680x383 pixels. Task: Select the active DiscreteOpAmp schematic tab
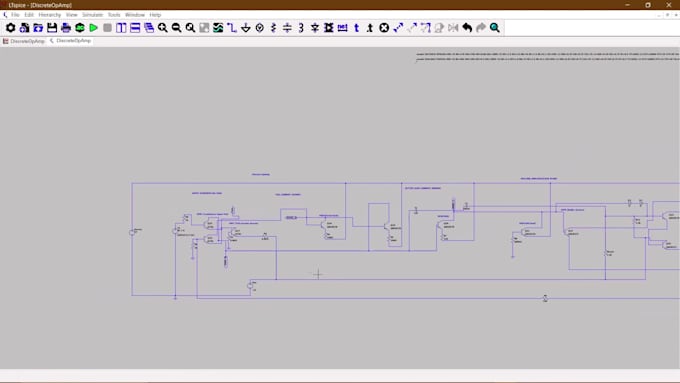click(70, 41)
